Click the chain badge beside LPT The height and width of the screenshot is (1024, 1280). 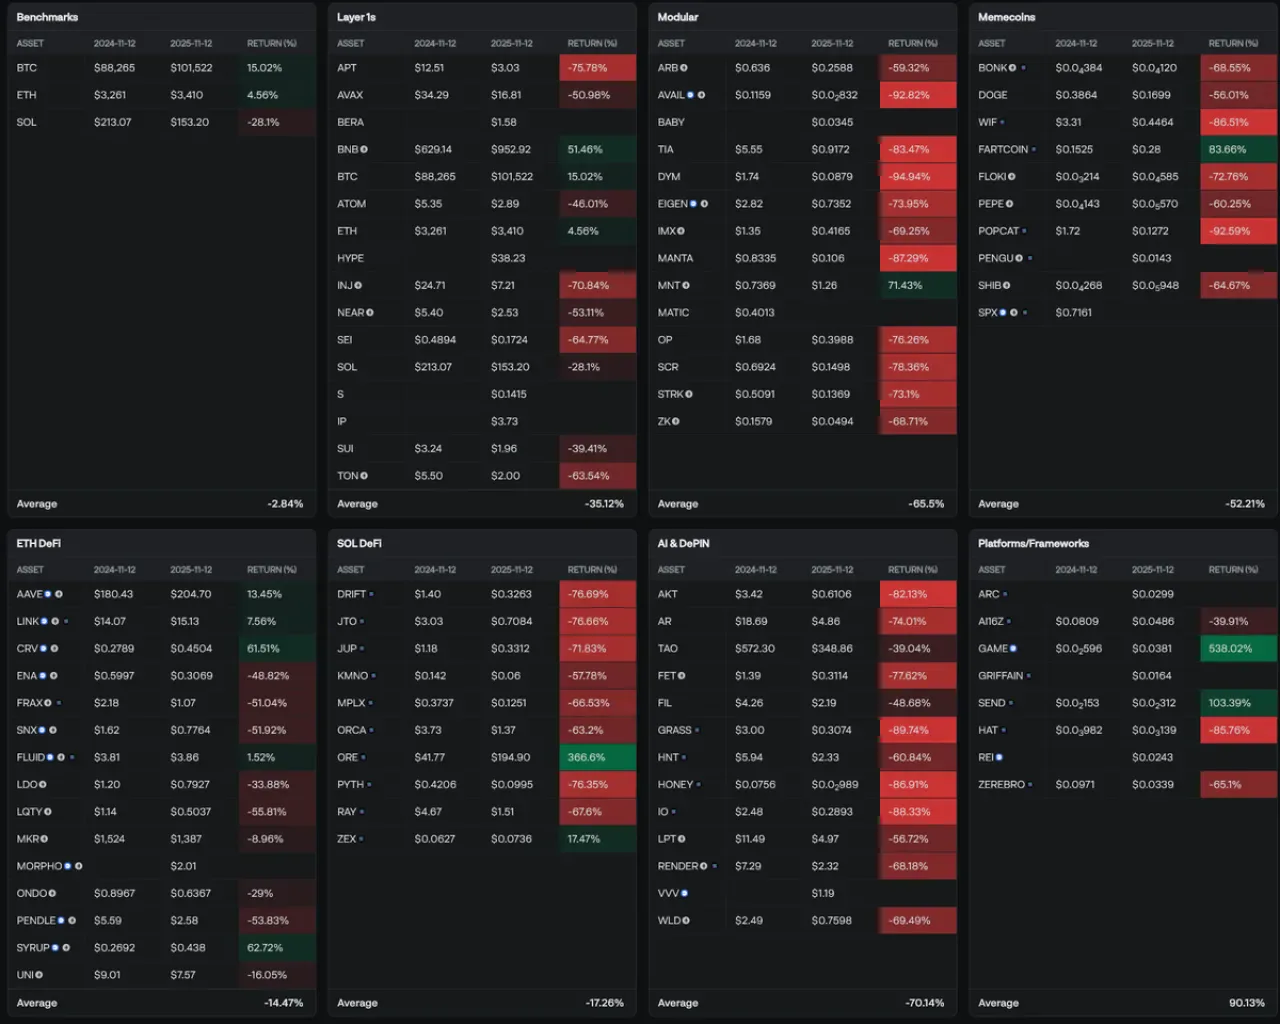681,839
